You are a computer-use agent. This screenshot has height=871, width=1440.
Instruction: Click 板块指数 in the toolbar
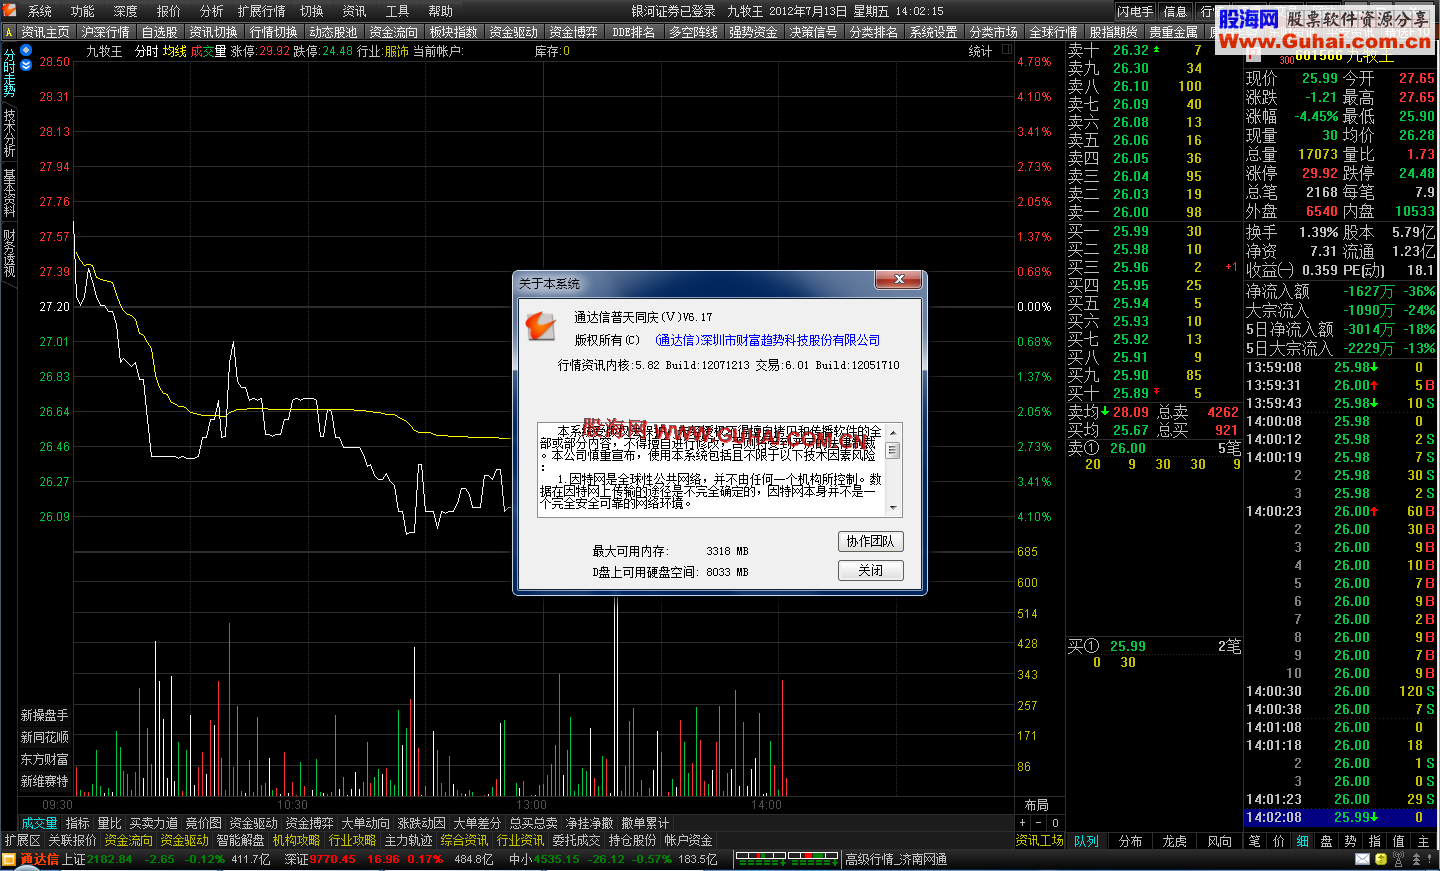[x=454, y=32]
